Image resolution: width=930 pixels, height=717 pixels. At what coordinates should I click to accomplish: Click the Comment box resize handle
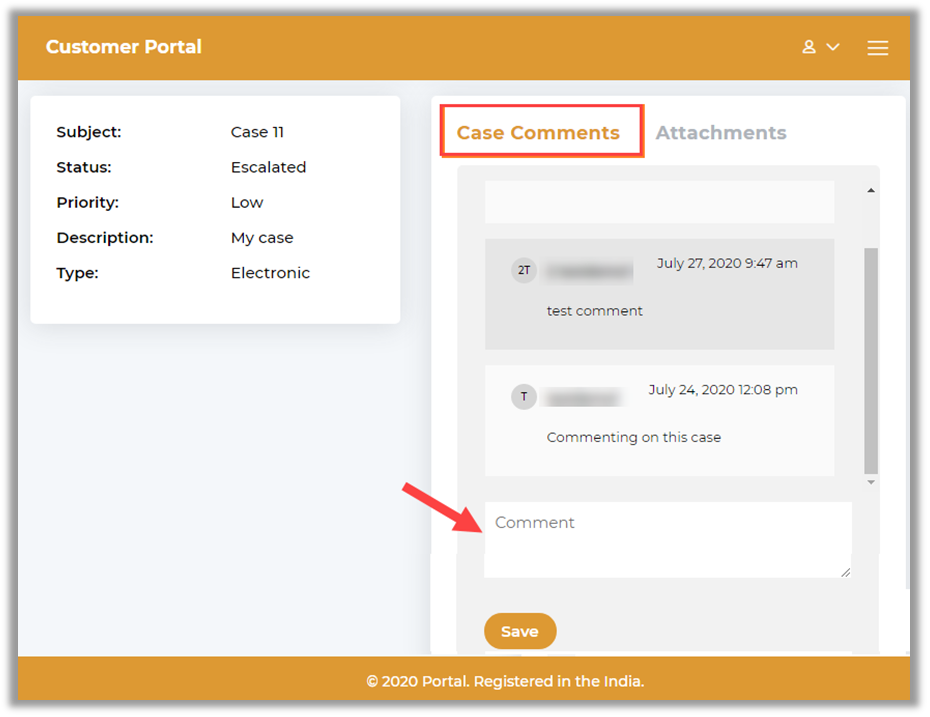point(846,572)
